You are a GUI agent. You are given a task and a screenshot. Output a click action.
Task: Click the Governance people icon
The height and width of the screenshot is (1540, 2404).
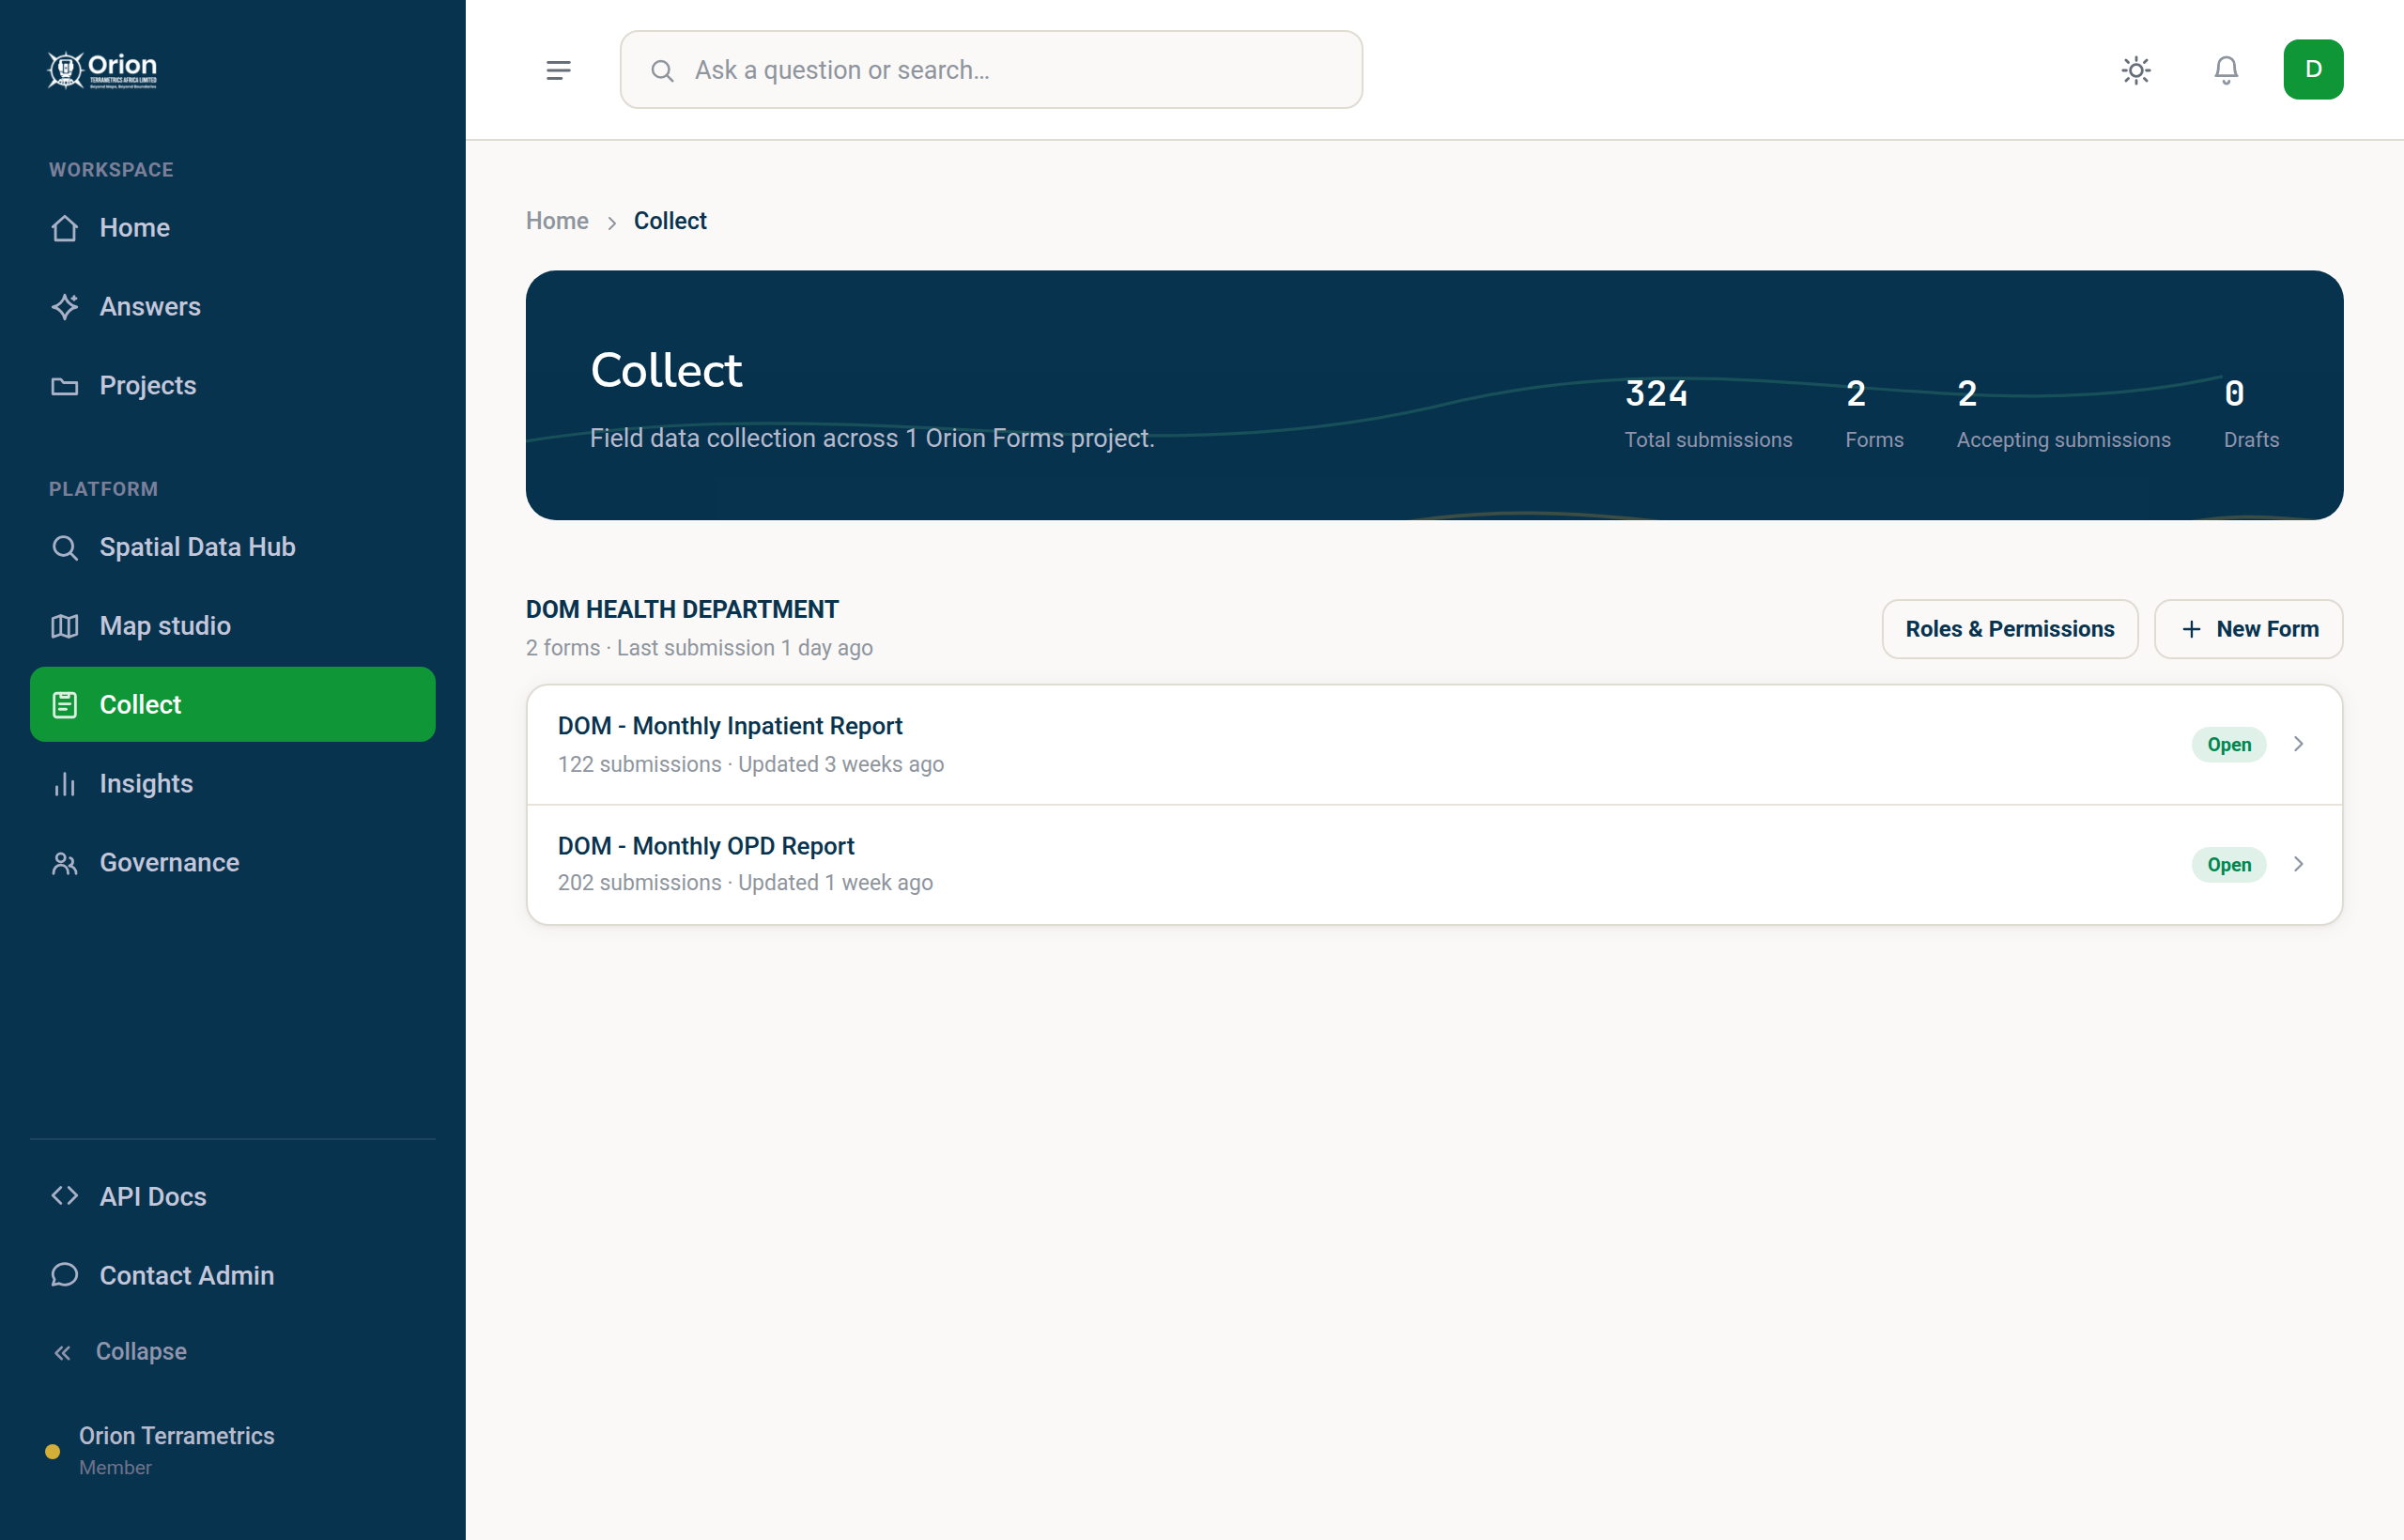pos(65,863)
